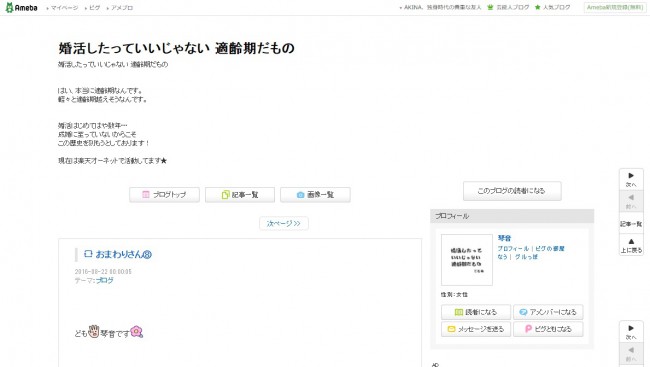This screenshot has height=367, width=650.
Task: Click このブログの読者になる button
Action: click(512, 191)
